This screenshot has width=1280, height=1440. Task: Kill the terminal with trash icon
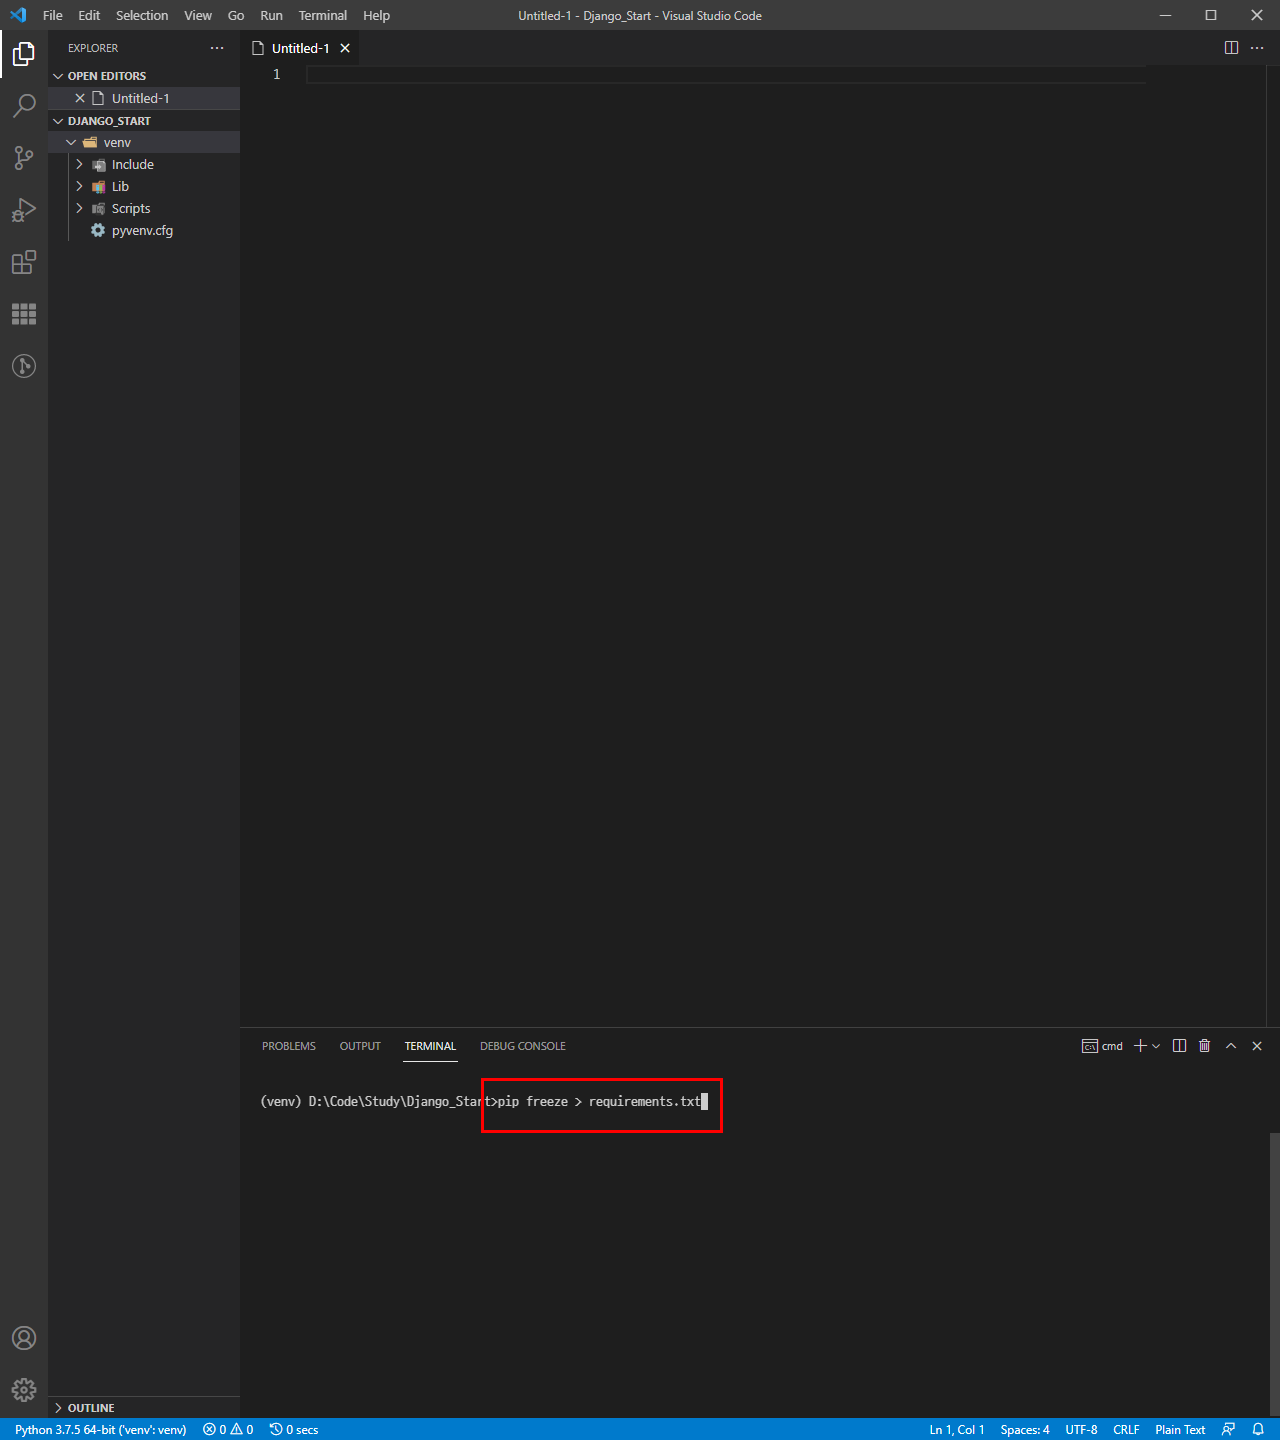(1205, 1046)
